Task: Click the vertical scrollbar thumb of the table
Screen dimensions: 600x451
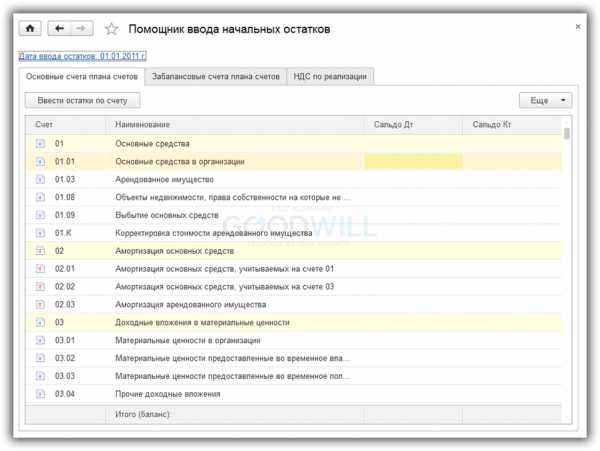Action: 567,134
